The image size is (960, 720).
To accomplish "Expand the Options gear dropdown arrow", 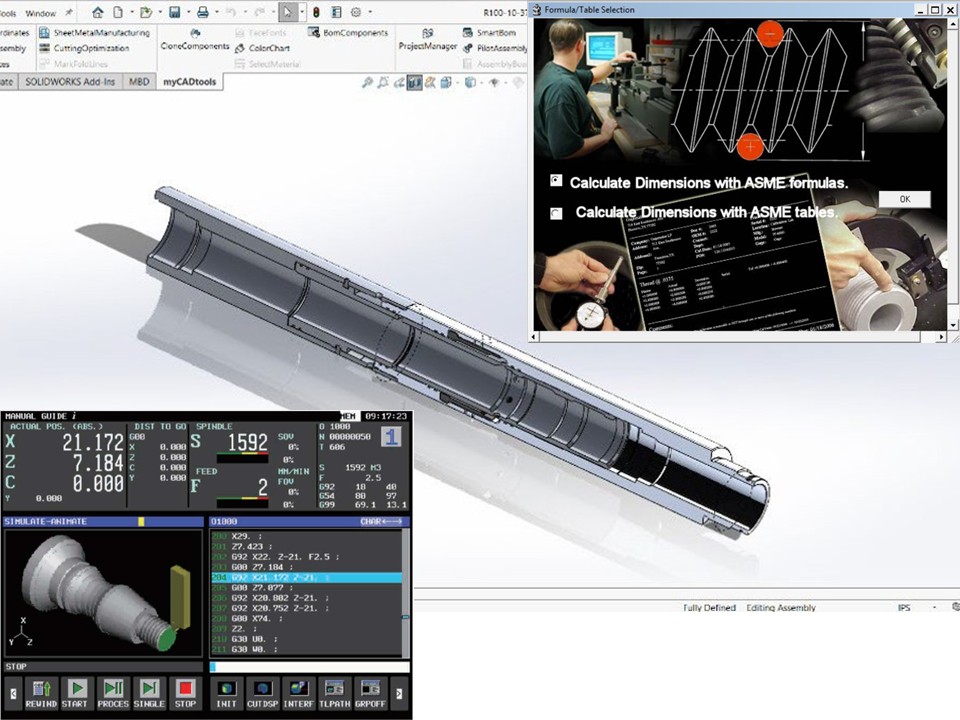I will [370, 12].
